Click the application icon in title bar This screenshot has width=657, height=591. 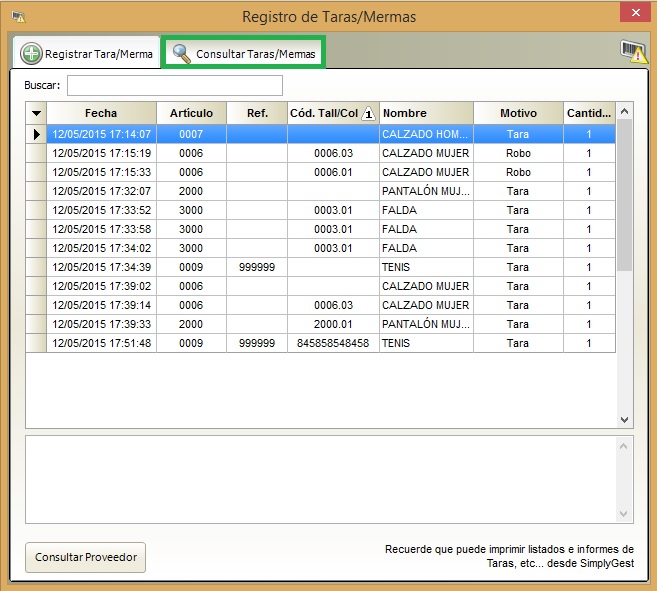pos(19,17)
